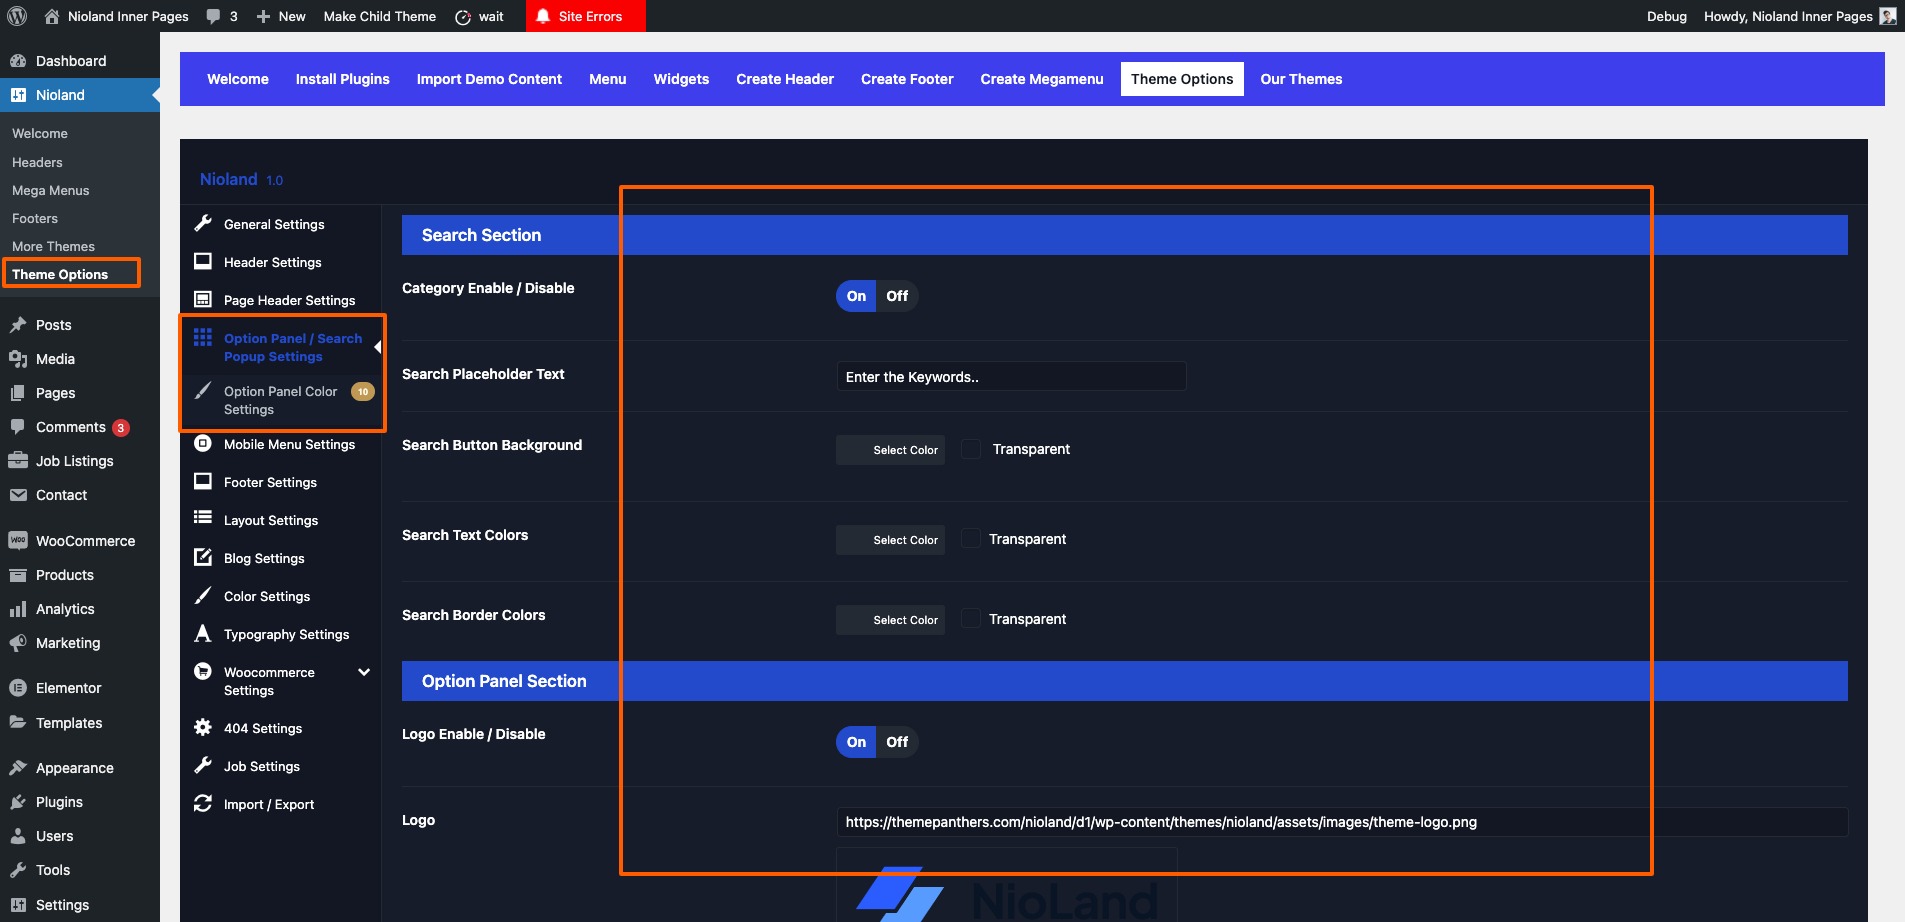Click the Import / Export refresh icon
The image size is (1905, 922).
pos(203,804)
